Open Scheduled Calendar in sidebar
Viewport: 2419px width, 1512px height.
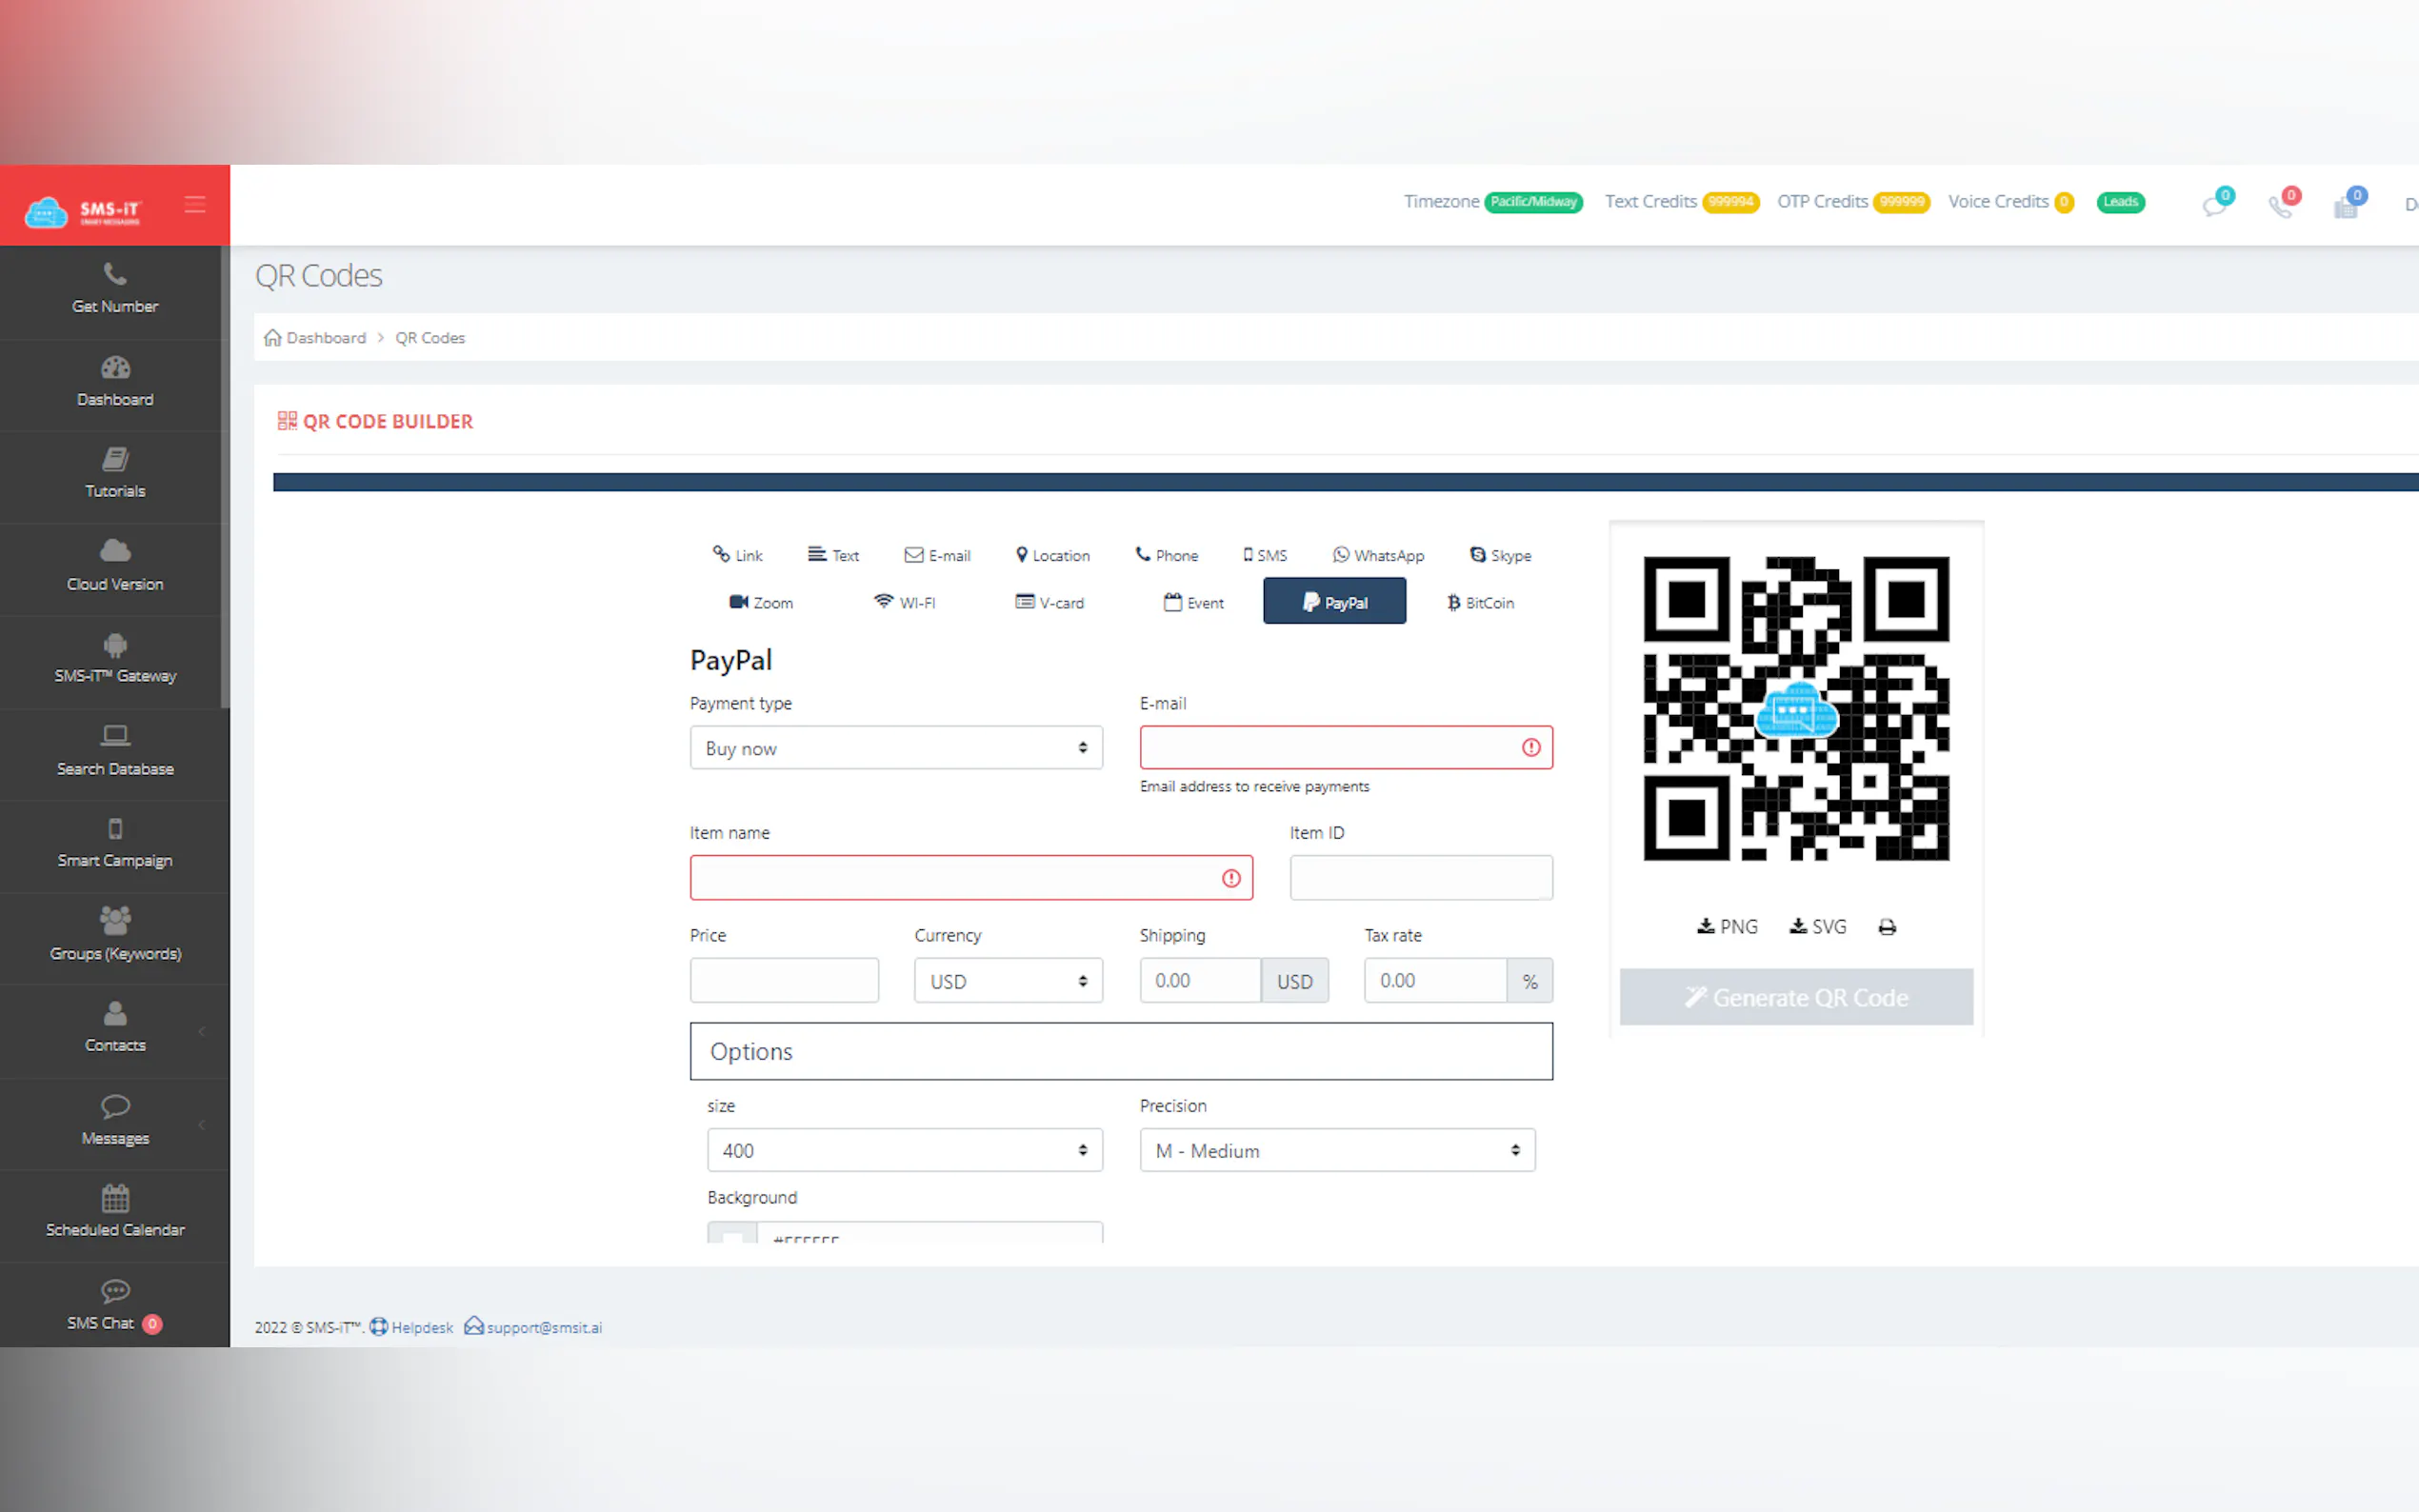point(115,1211)
